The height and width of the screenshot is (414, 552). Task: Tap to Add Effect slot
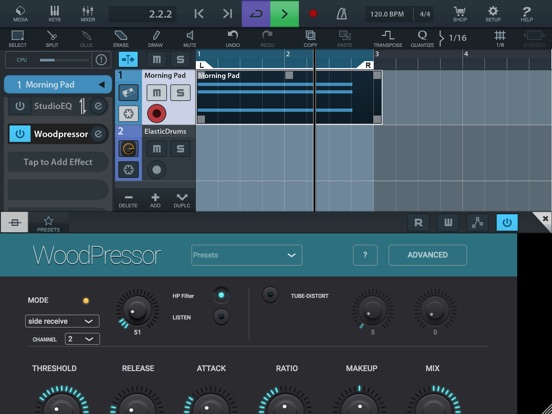point(58,162)
